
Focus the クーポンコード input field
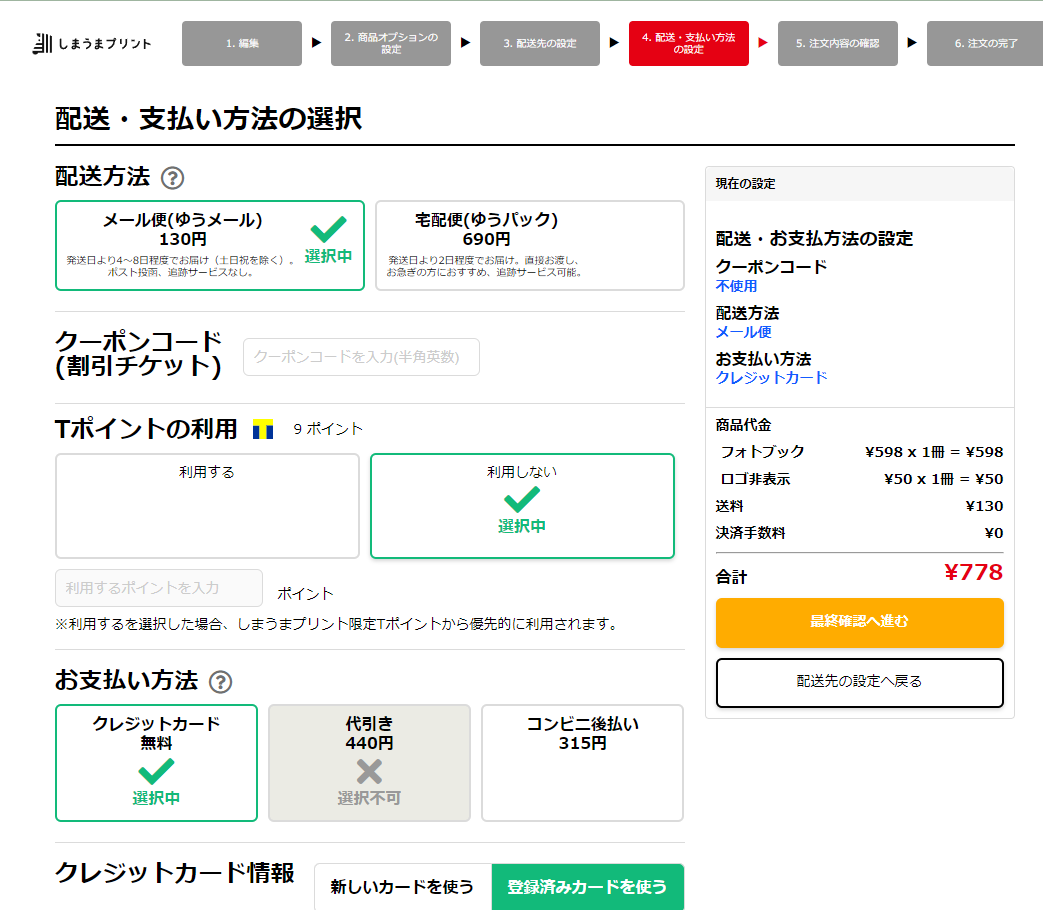361,357
